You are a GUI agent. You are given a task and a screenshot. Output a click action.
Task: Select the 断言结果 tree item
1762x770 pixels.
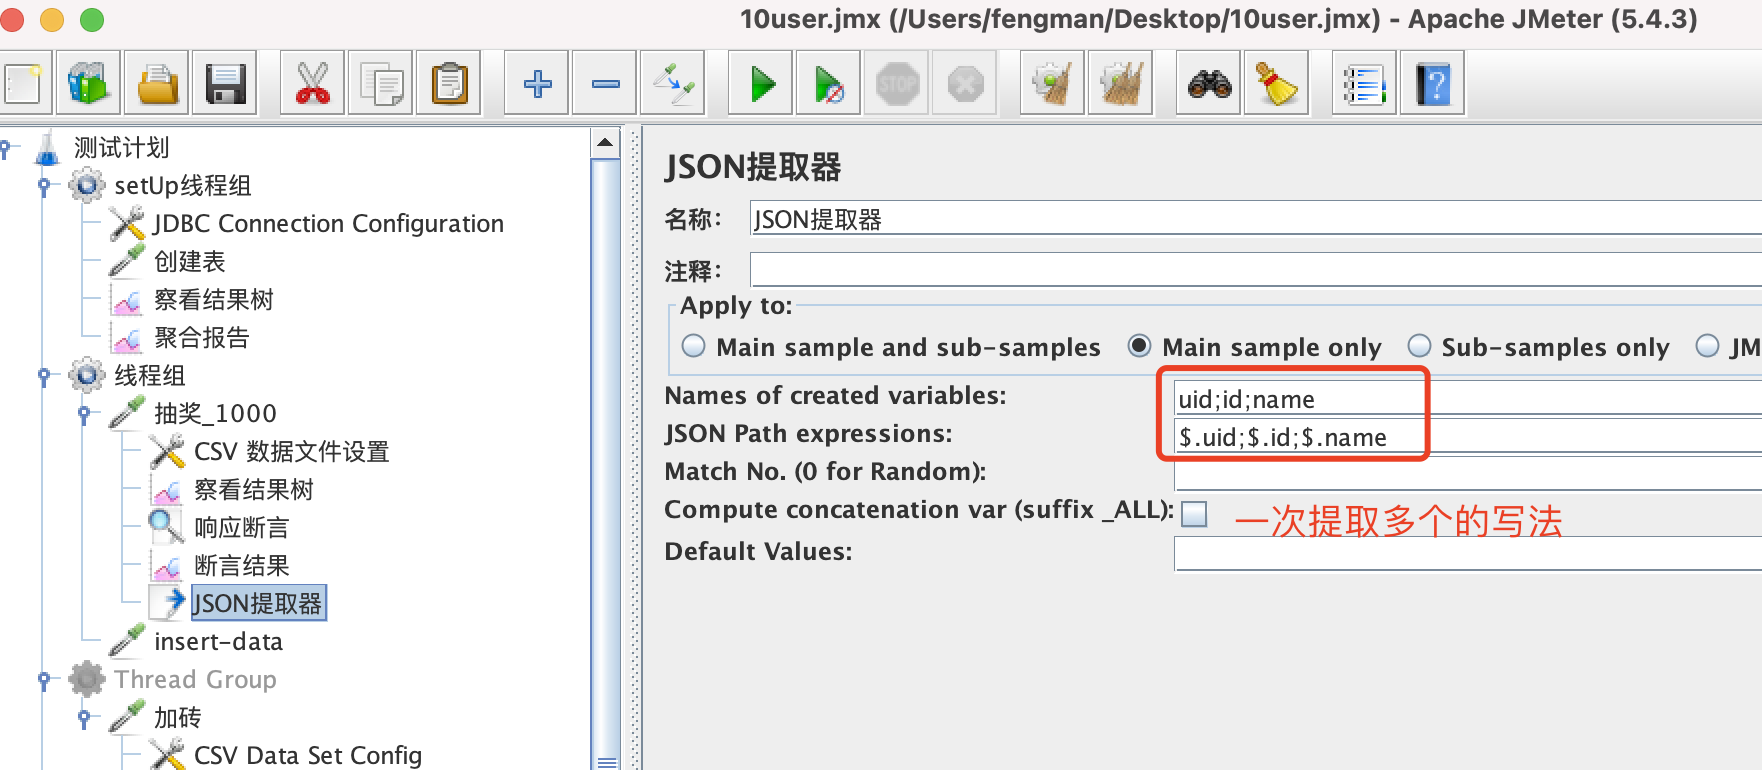pos(241,566)
